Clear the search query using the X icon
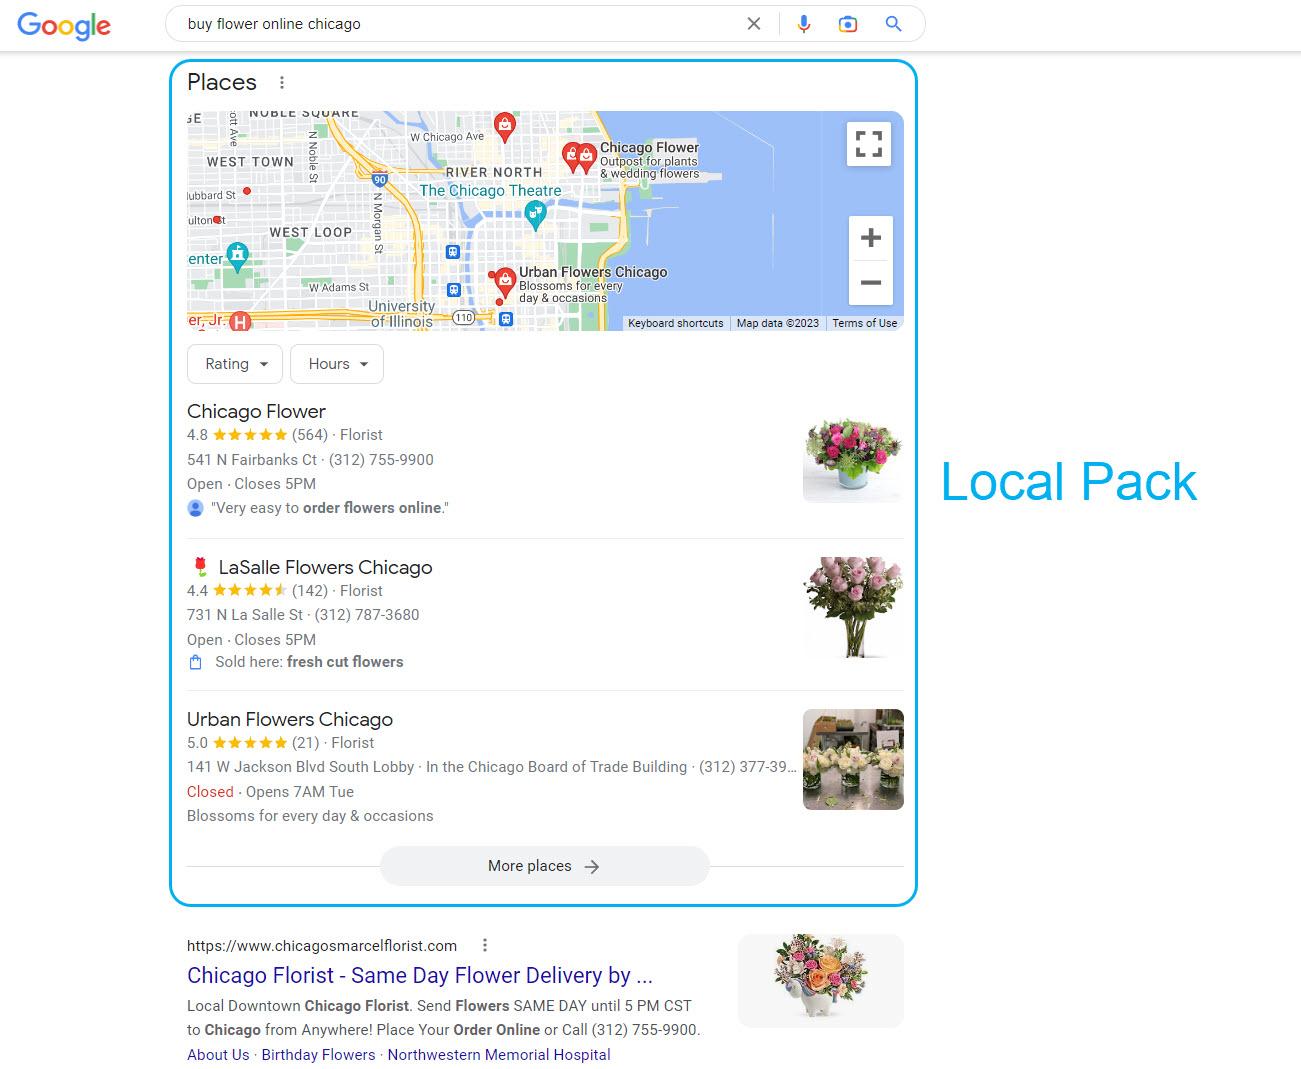This screenshot has height=1069, width=1301. tap(754, 23)
